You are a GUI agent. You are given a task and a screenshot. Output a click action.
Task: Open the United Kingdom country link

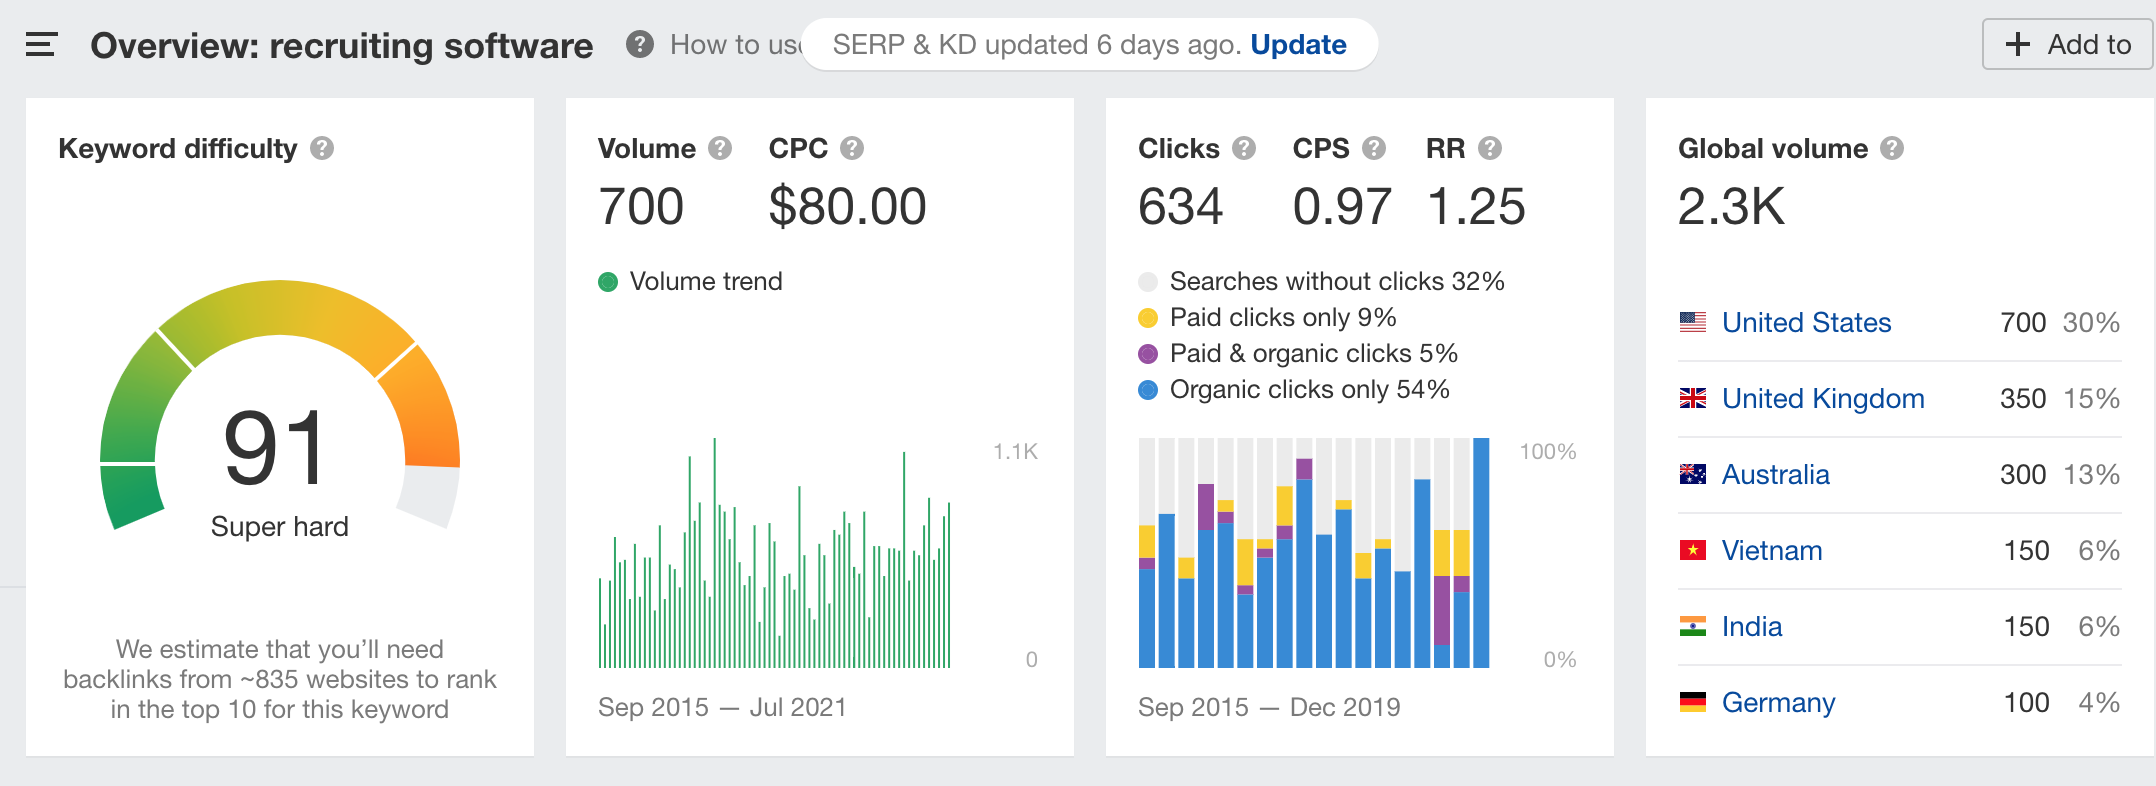click(1823, 398)
